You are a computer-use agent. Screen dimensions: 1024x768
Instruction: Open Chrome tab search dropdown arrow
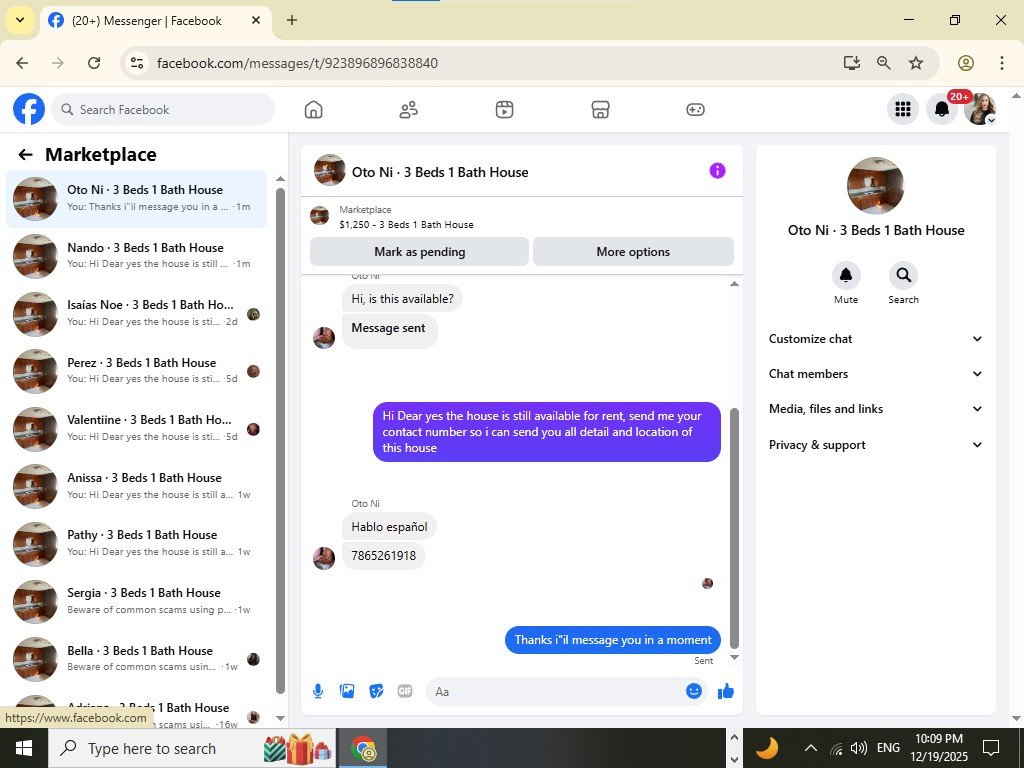click(x=20, y=20)
